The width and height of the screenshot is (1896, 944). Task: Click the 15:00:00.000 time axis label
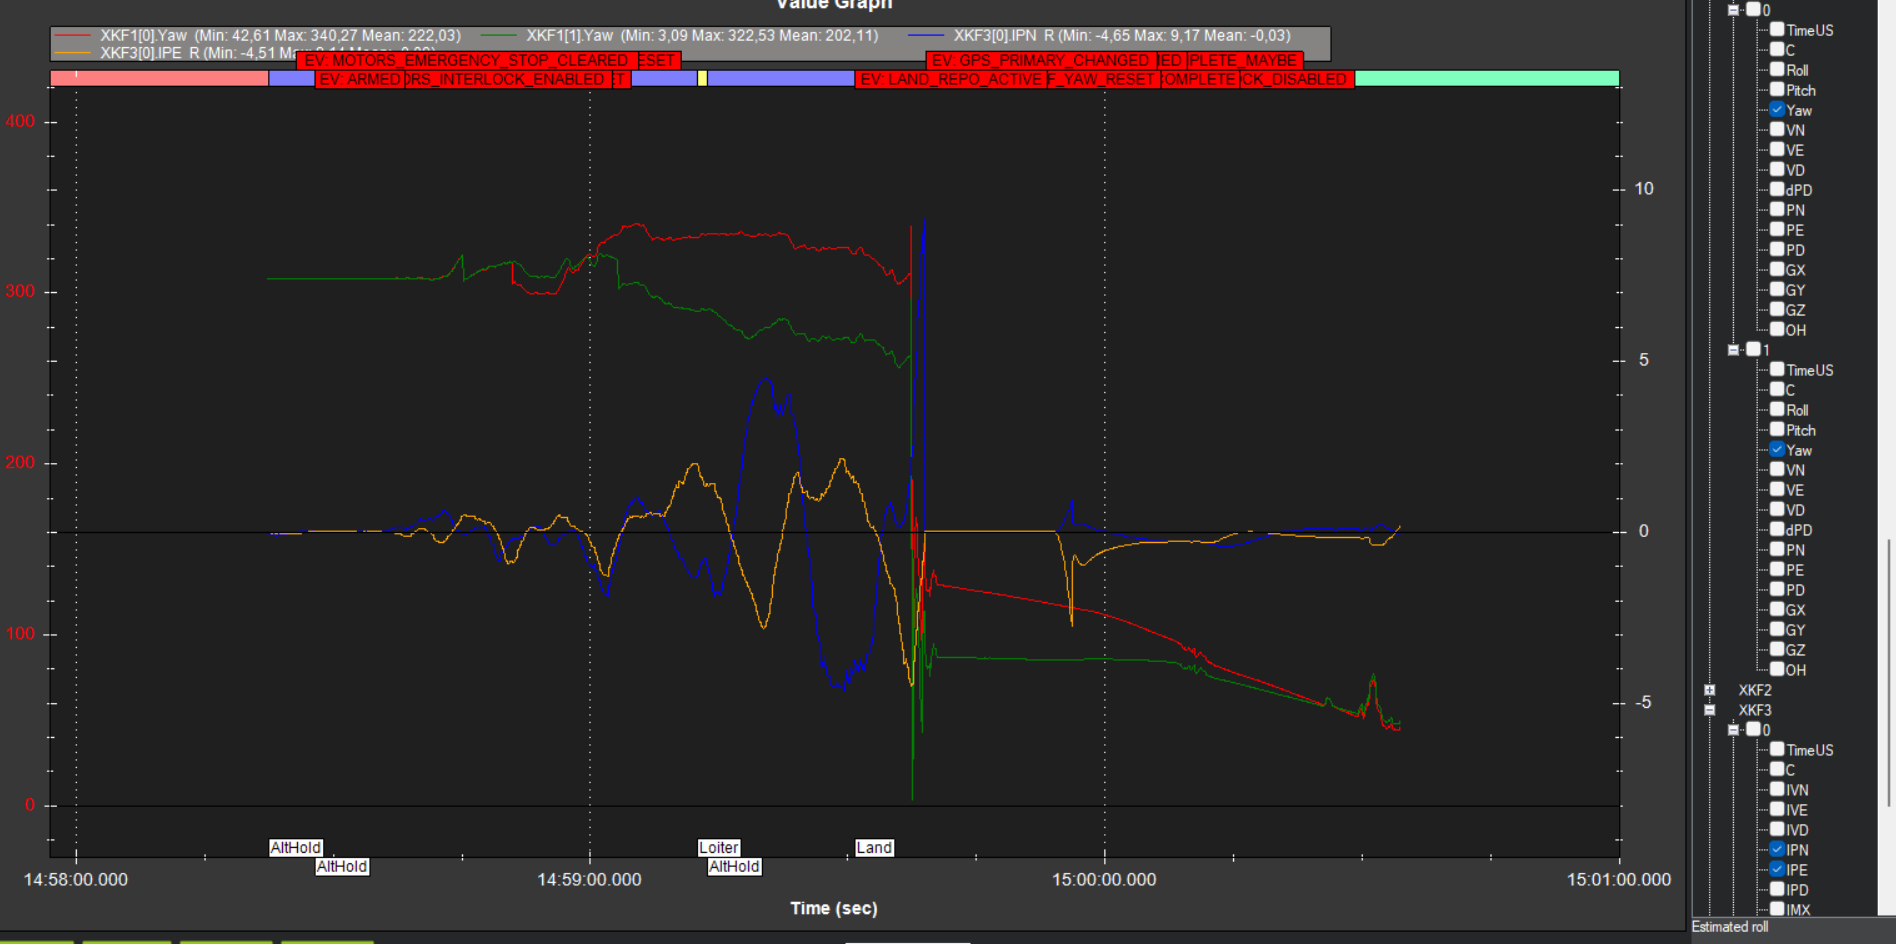click(1104, 880)
